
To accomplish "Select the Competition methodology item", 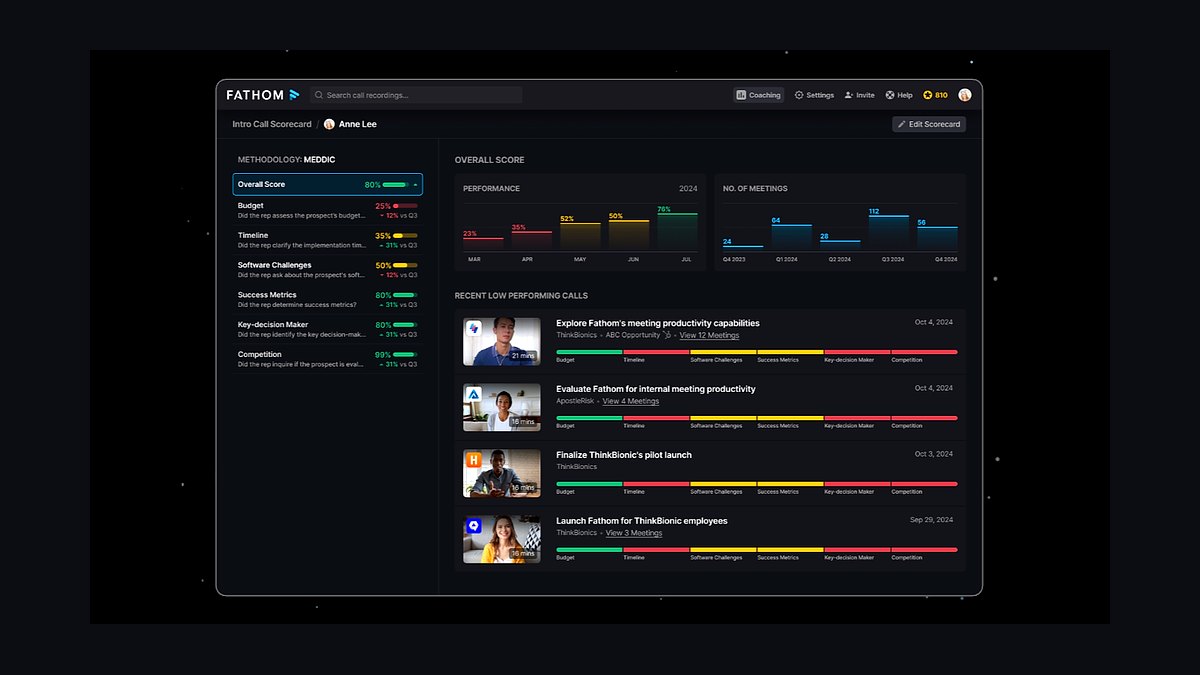I will pyautogui.click(x=328, y=359).
